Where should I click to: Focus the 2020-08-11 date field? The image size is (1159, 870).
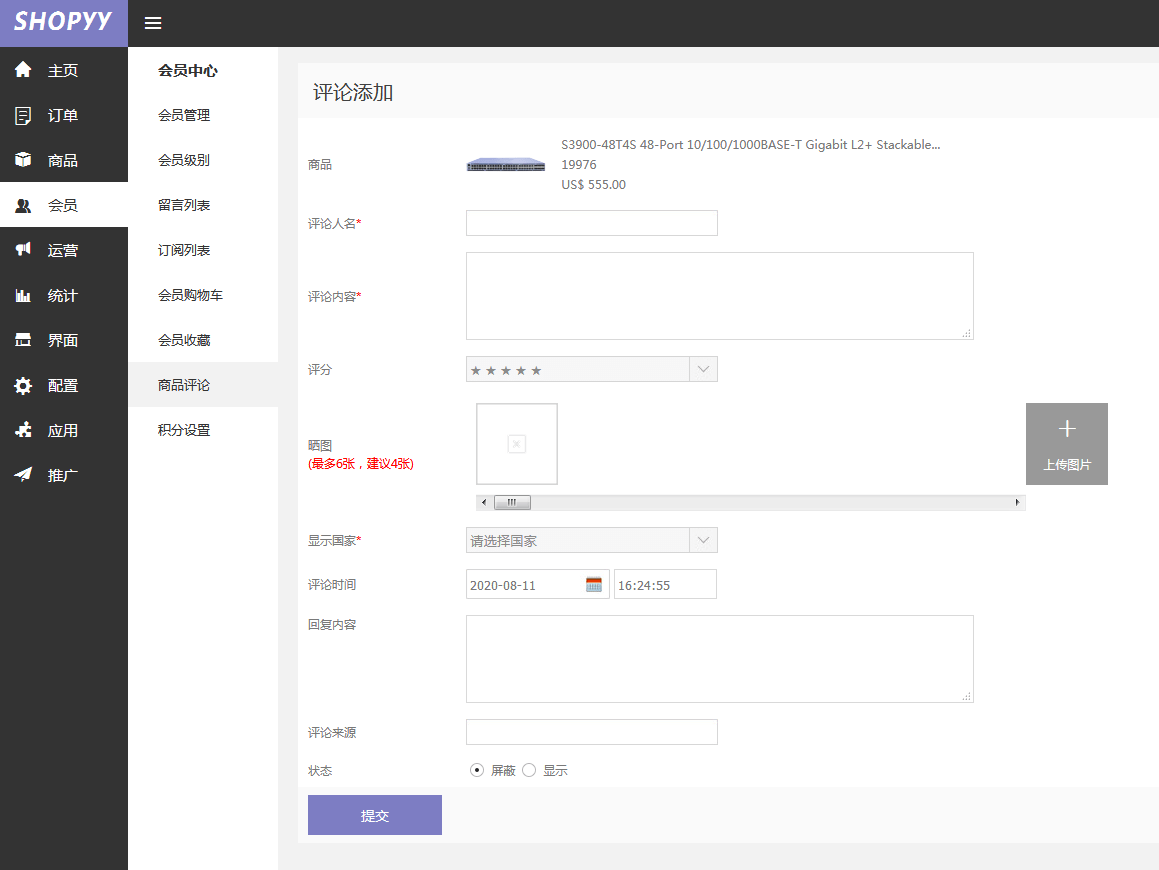click(x=537, y=584)
